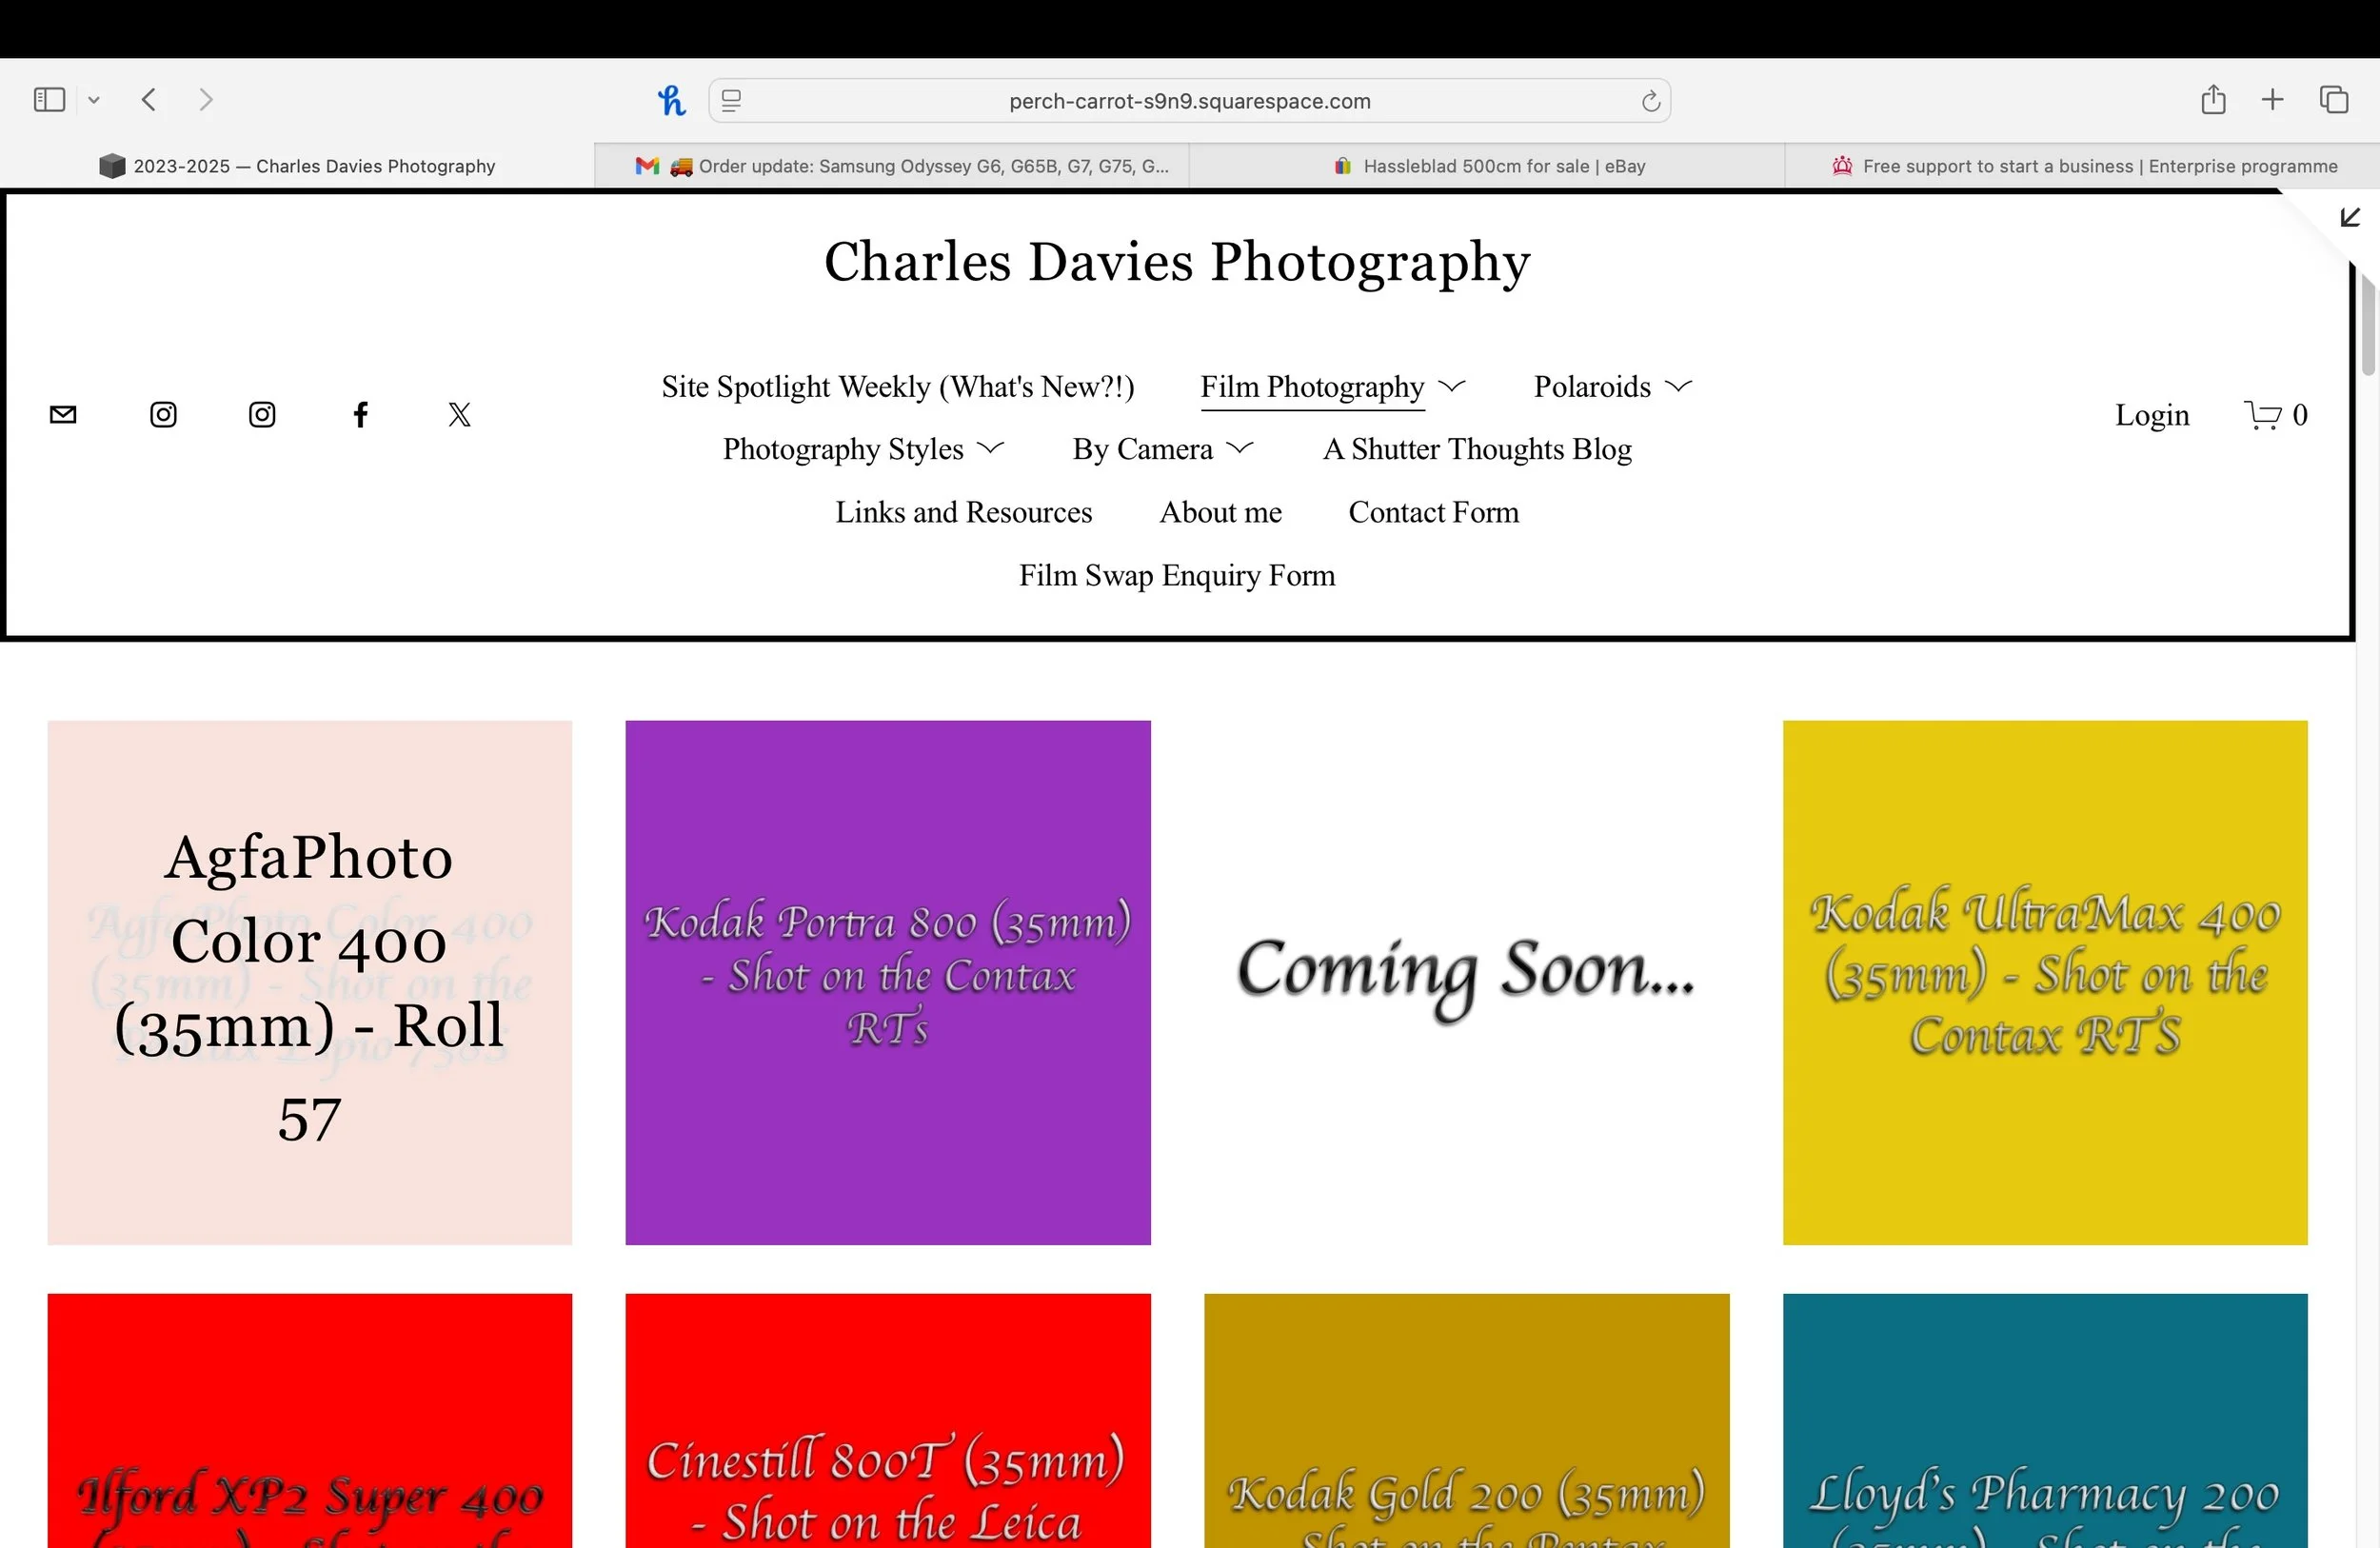Open the shopping cart icon
Viewport: 2380px width, 1548px height.
tap(2262, 414)
